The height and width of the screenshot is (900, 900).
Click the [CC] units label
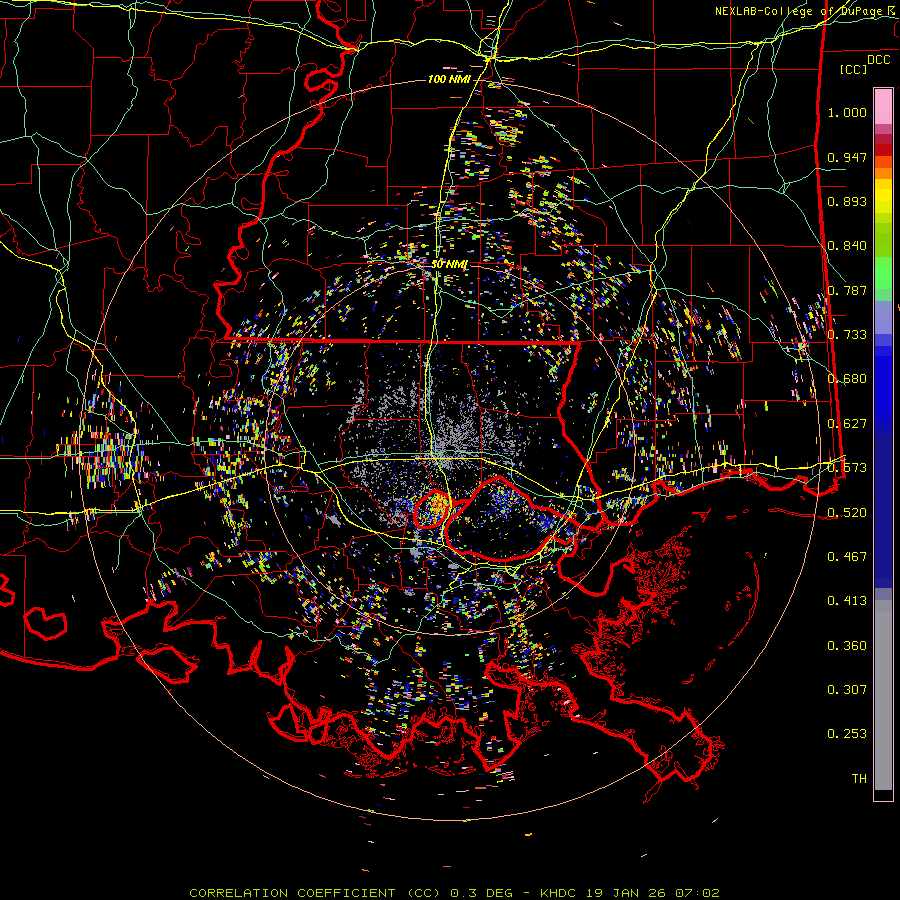tap(853, 69)
